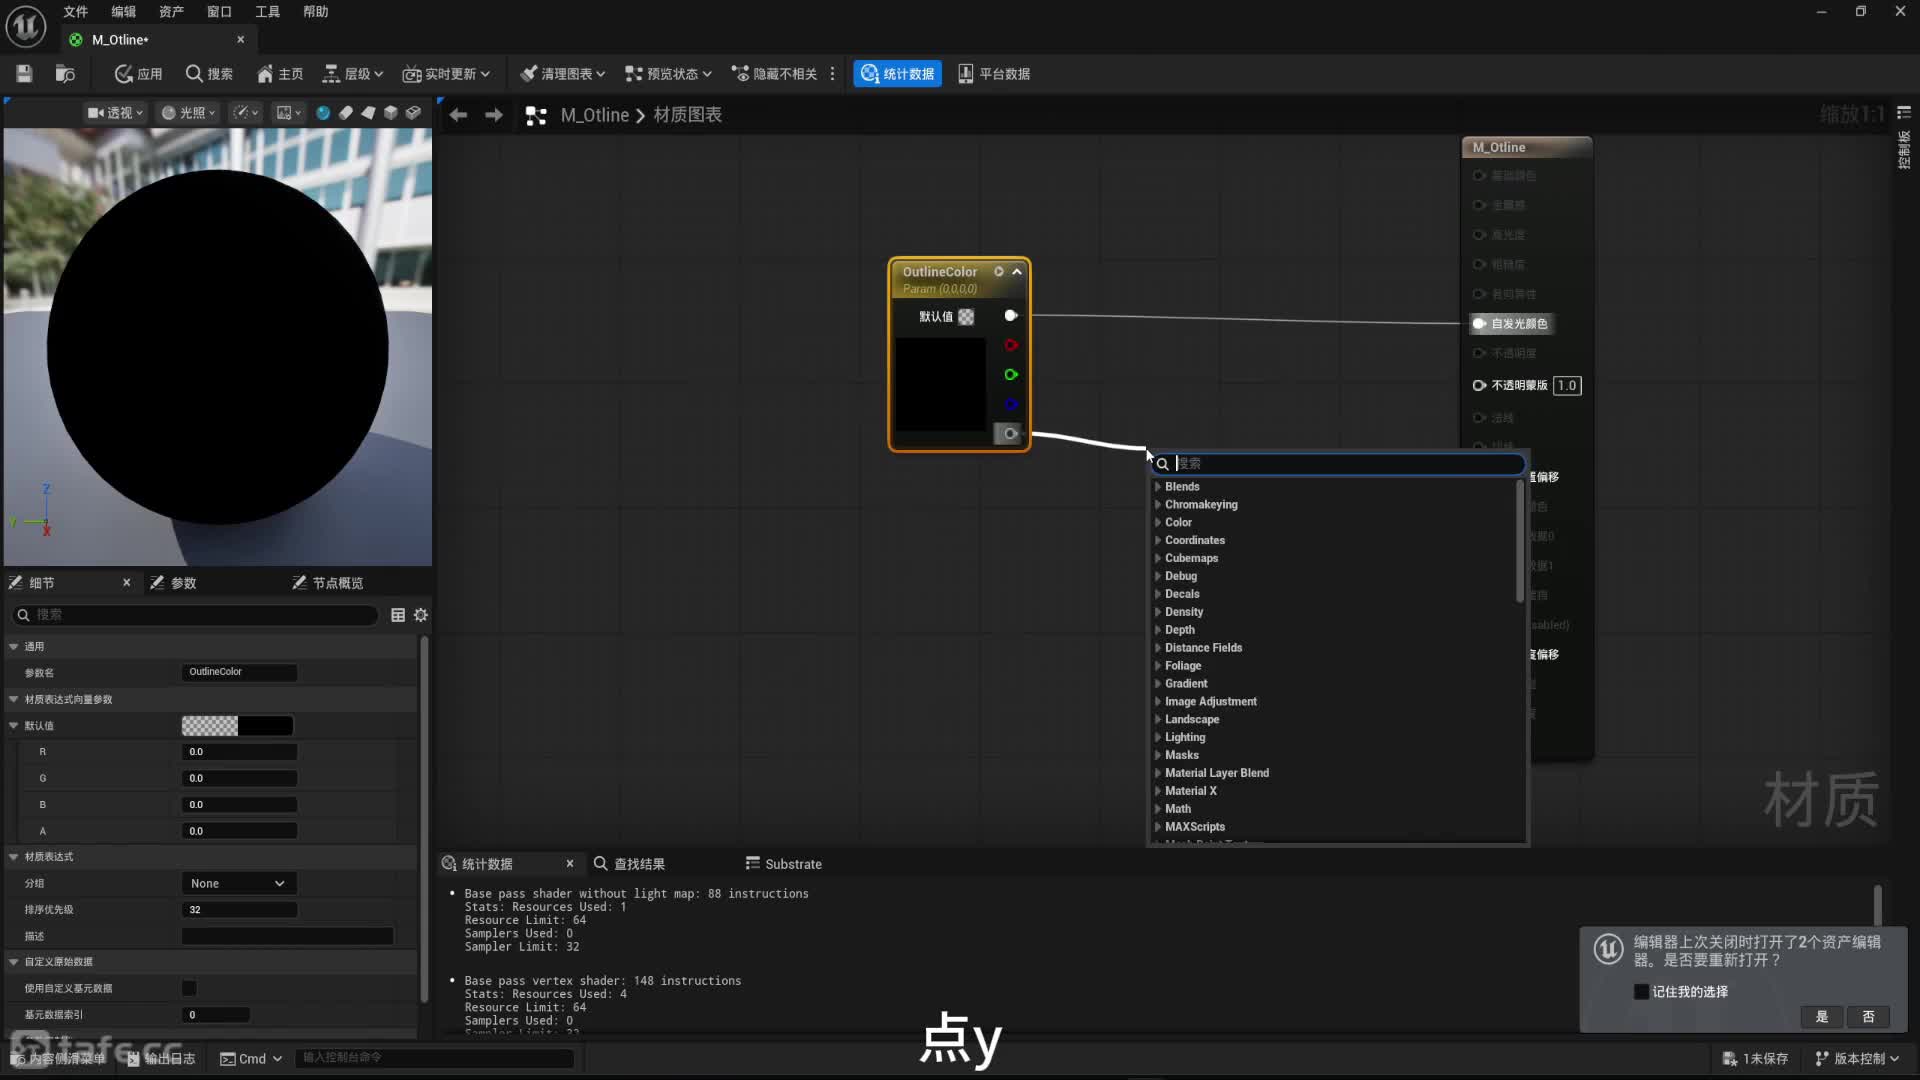Enable 使用自定义基元数据 checkbox
This screenshot has height=1080, width=1920.
[x=189, y=988]
